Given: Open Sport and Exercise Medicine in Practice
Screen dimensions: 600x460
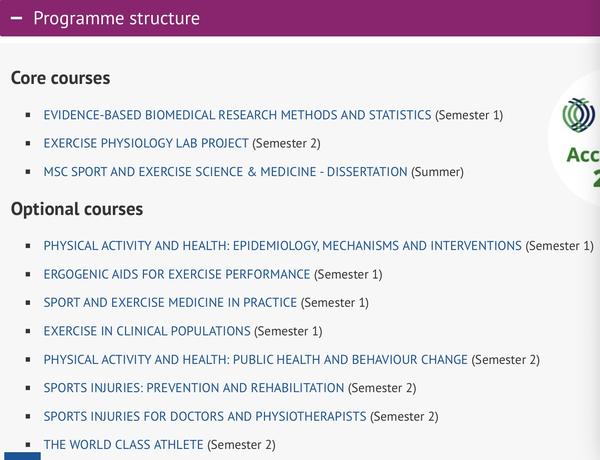Looking at the screenshot, I should tap(170, 302).
